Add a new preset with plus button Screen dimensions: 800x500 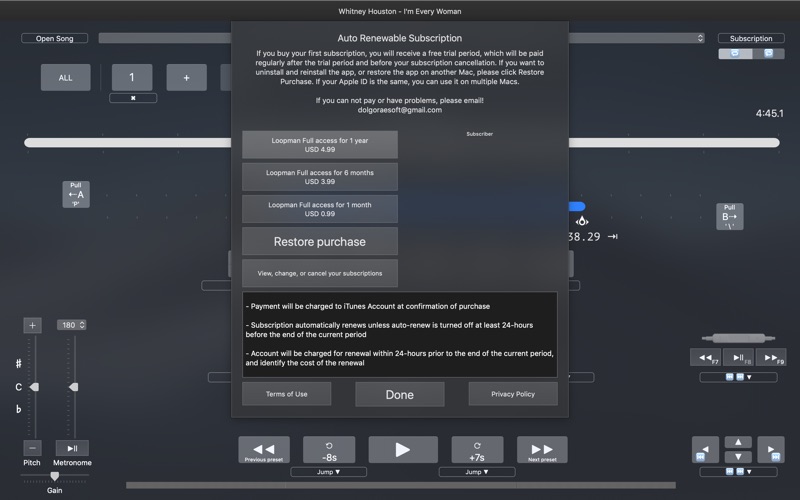[186, 78]
